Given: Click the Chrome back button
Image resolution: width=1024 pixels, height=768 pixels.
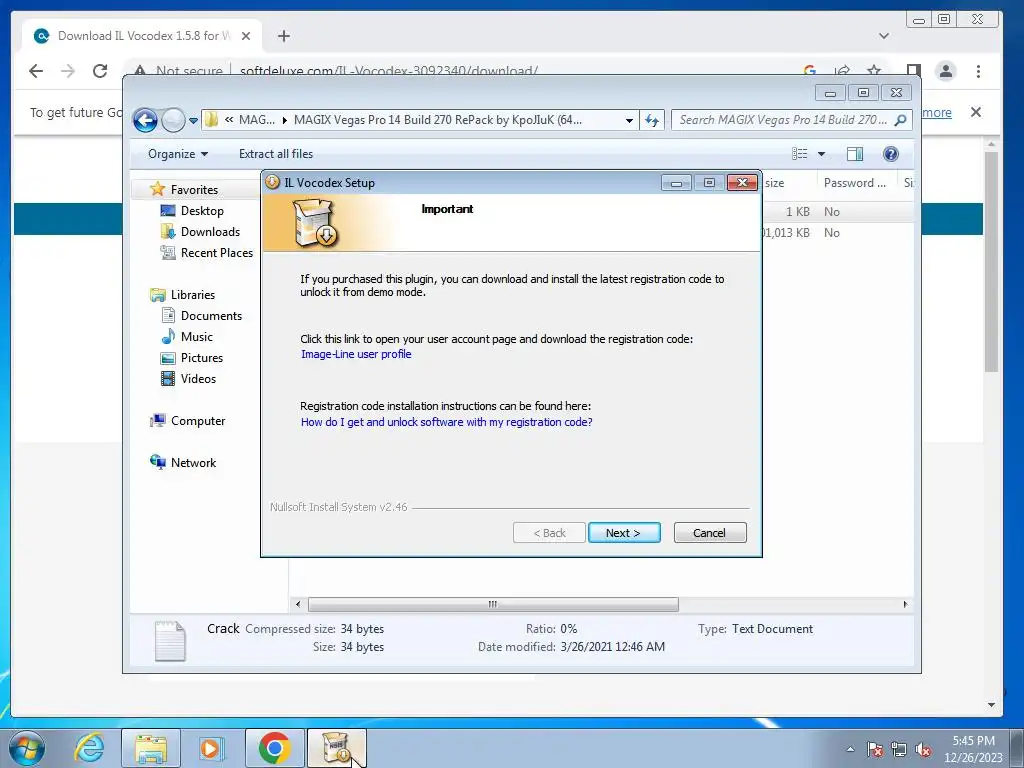Looking at the screenshot, I should (x=36, y=71).
